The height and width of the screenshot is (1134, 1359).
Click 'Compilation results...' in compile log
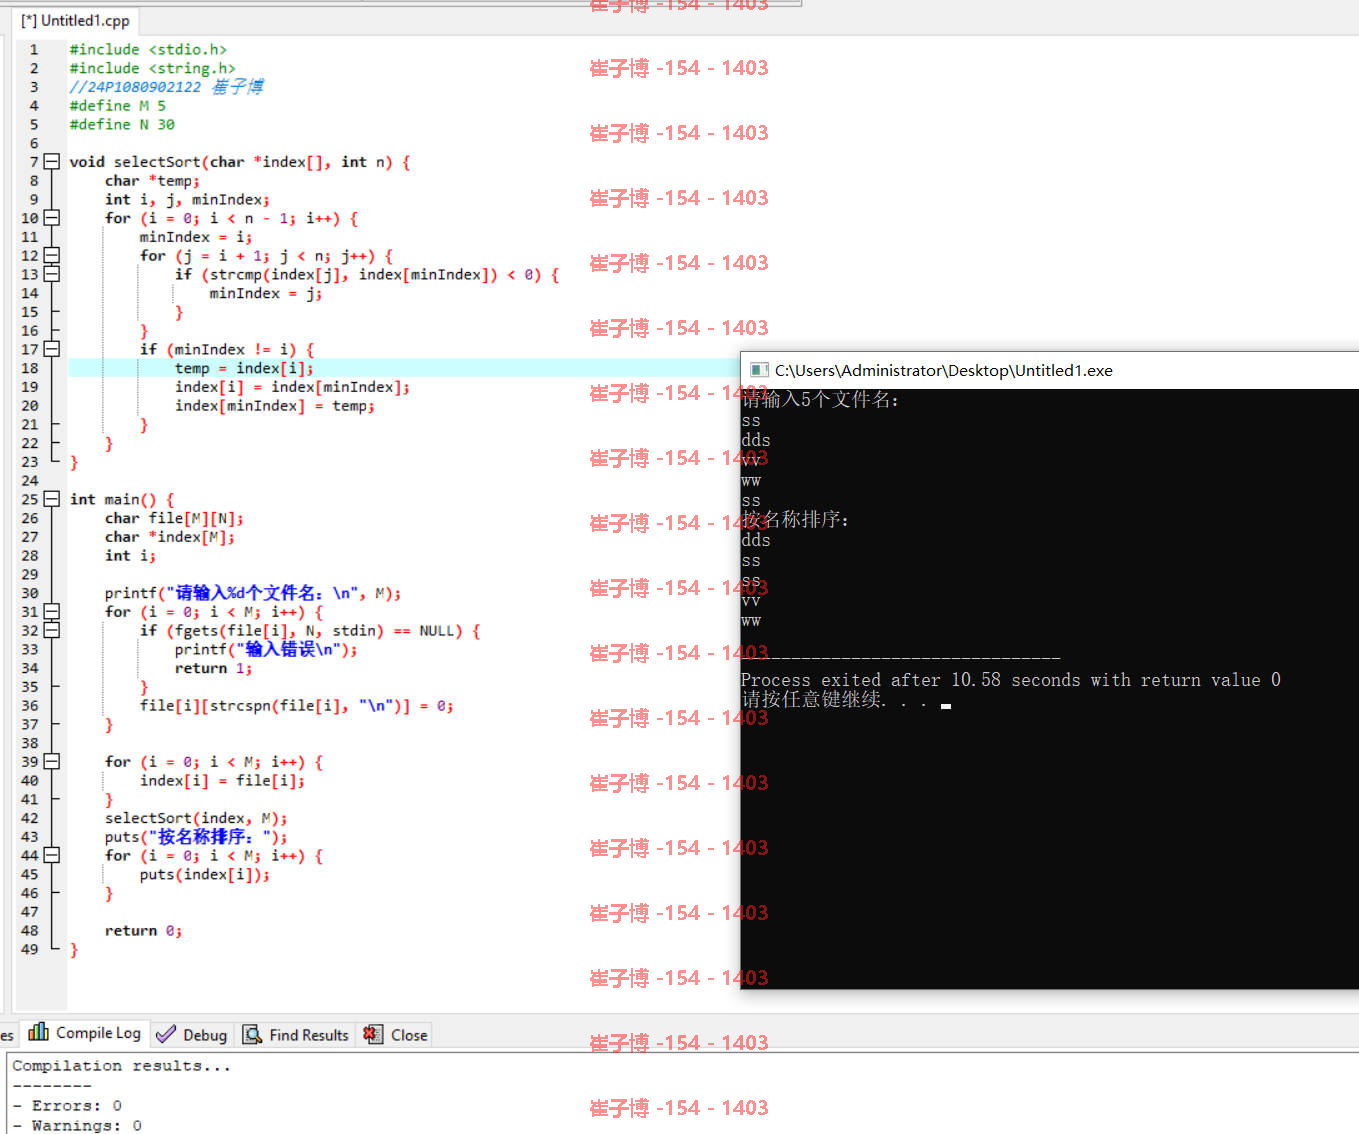121,1066
